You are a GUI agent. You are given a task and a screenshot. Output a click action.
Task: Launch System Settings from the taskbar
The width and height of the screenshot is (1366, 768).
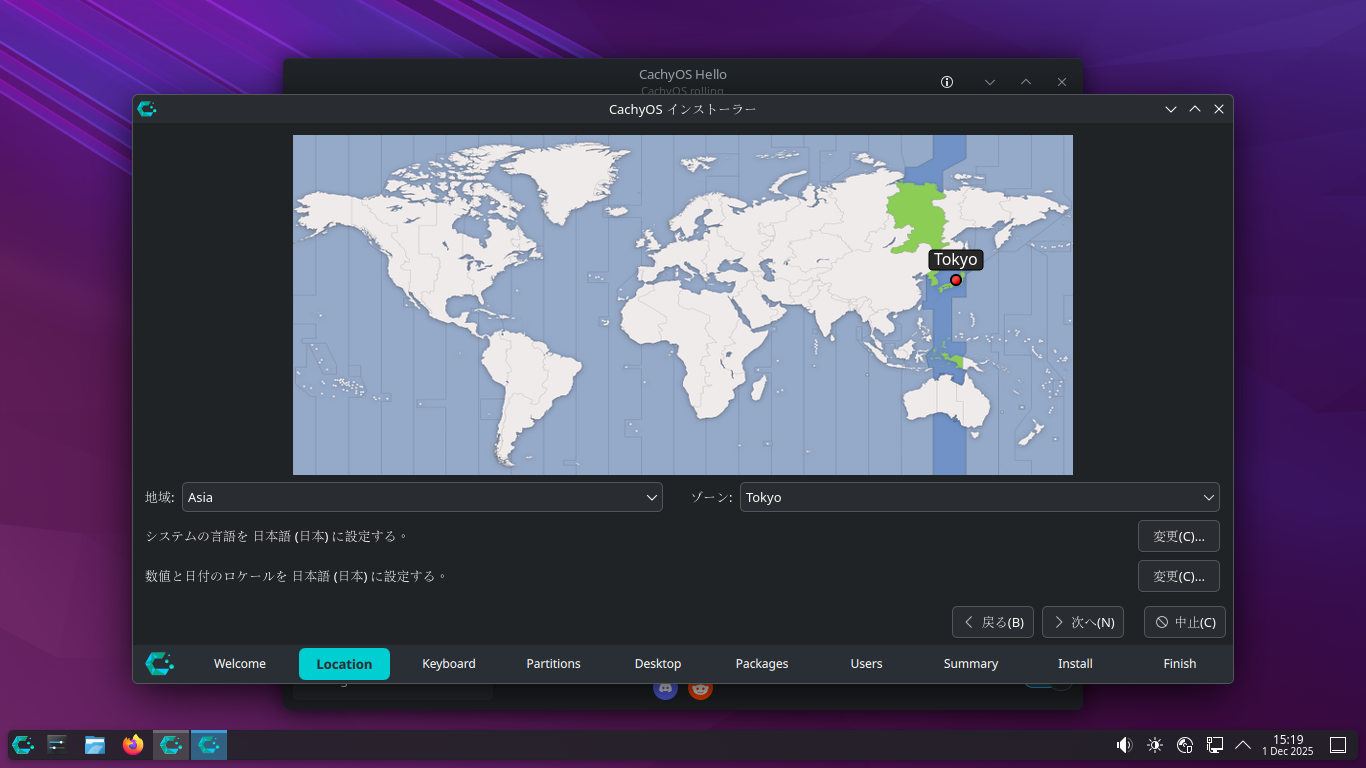pyautogui.click(x=57, y=744)
